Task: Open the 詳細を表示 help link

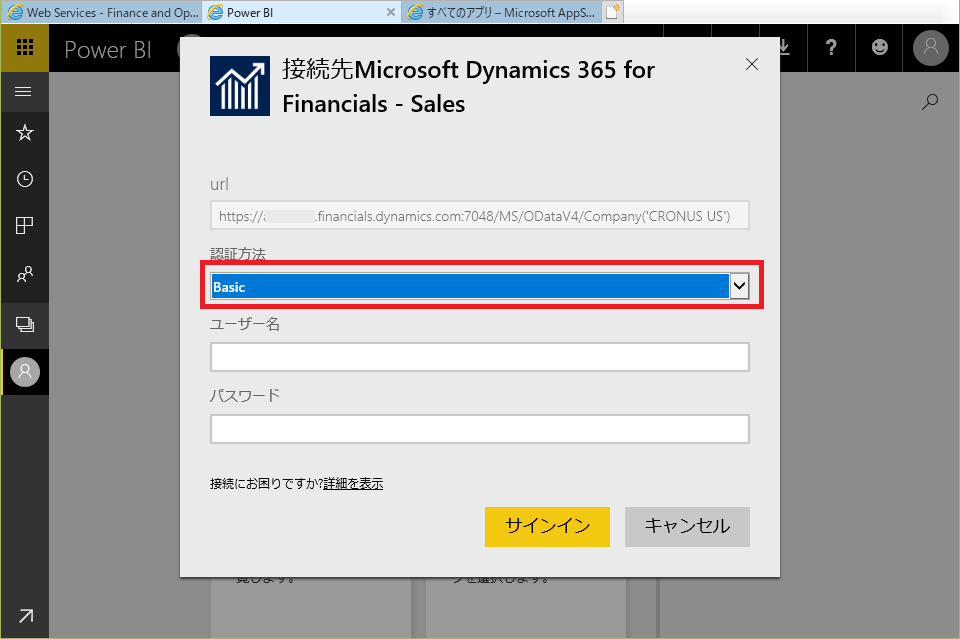Action: coord(353,484)
